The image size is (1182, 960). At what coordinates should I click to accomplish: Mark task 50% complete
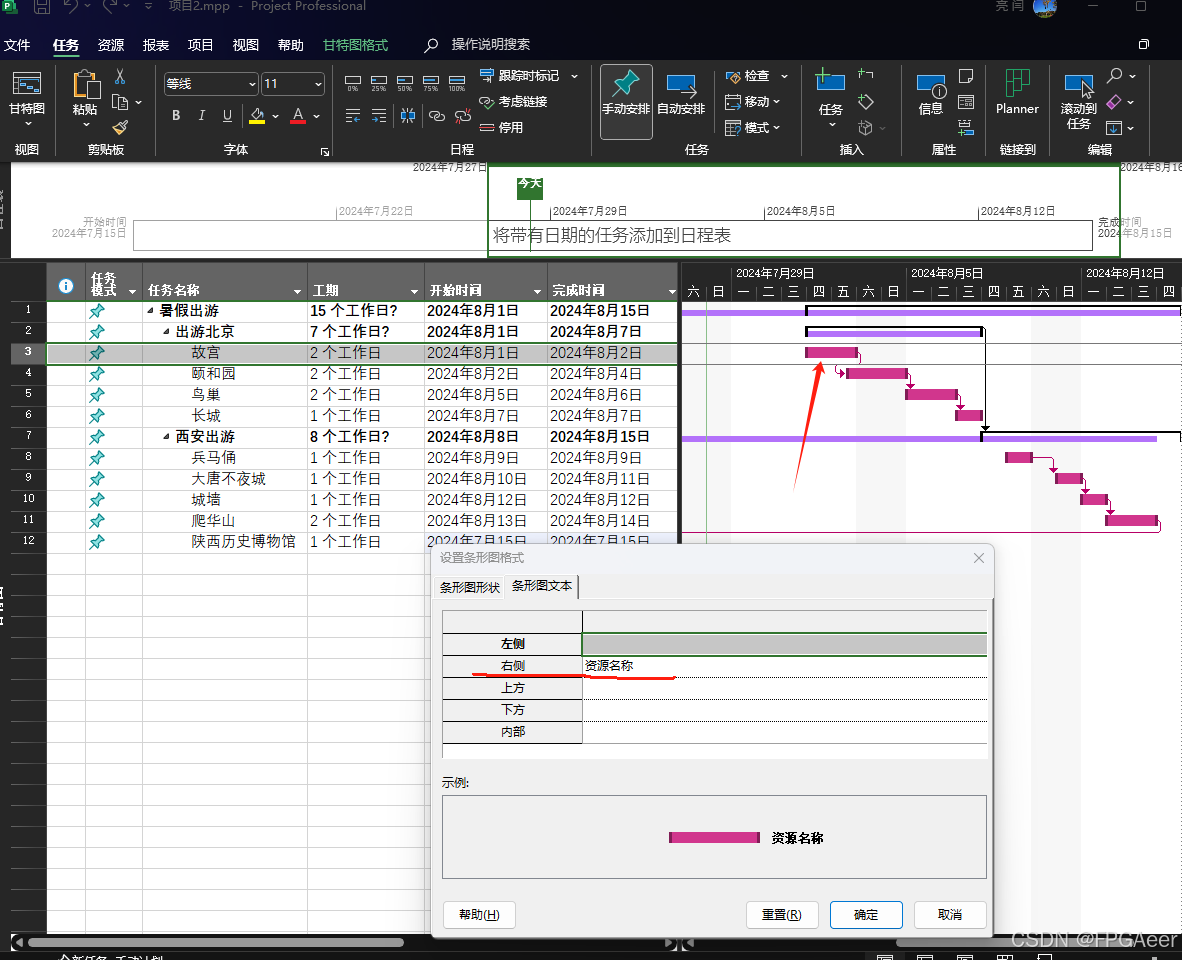405,83
